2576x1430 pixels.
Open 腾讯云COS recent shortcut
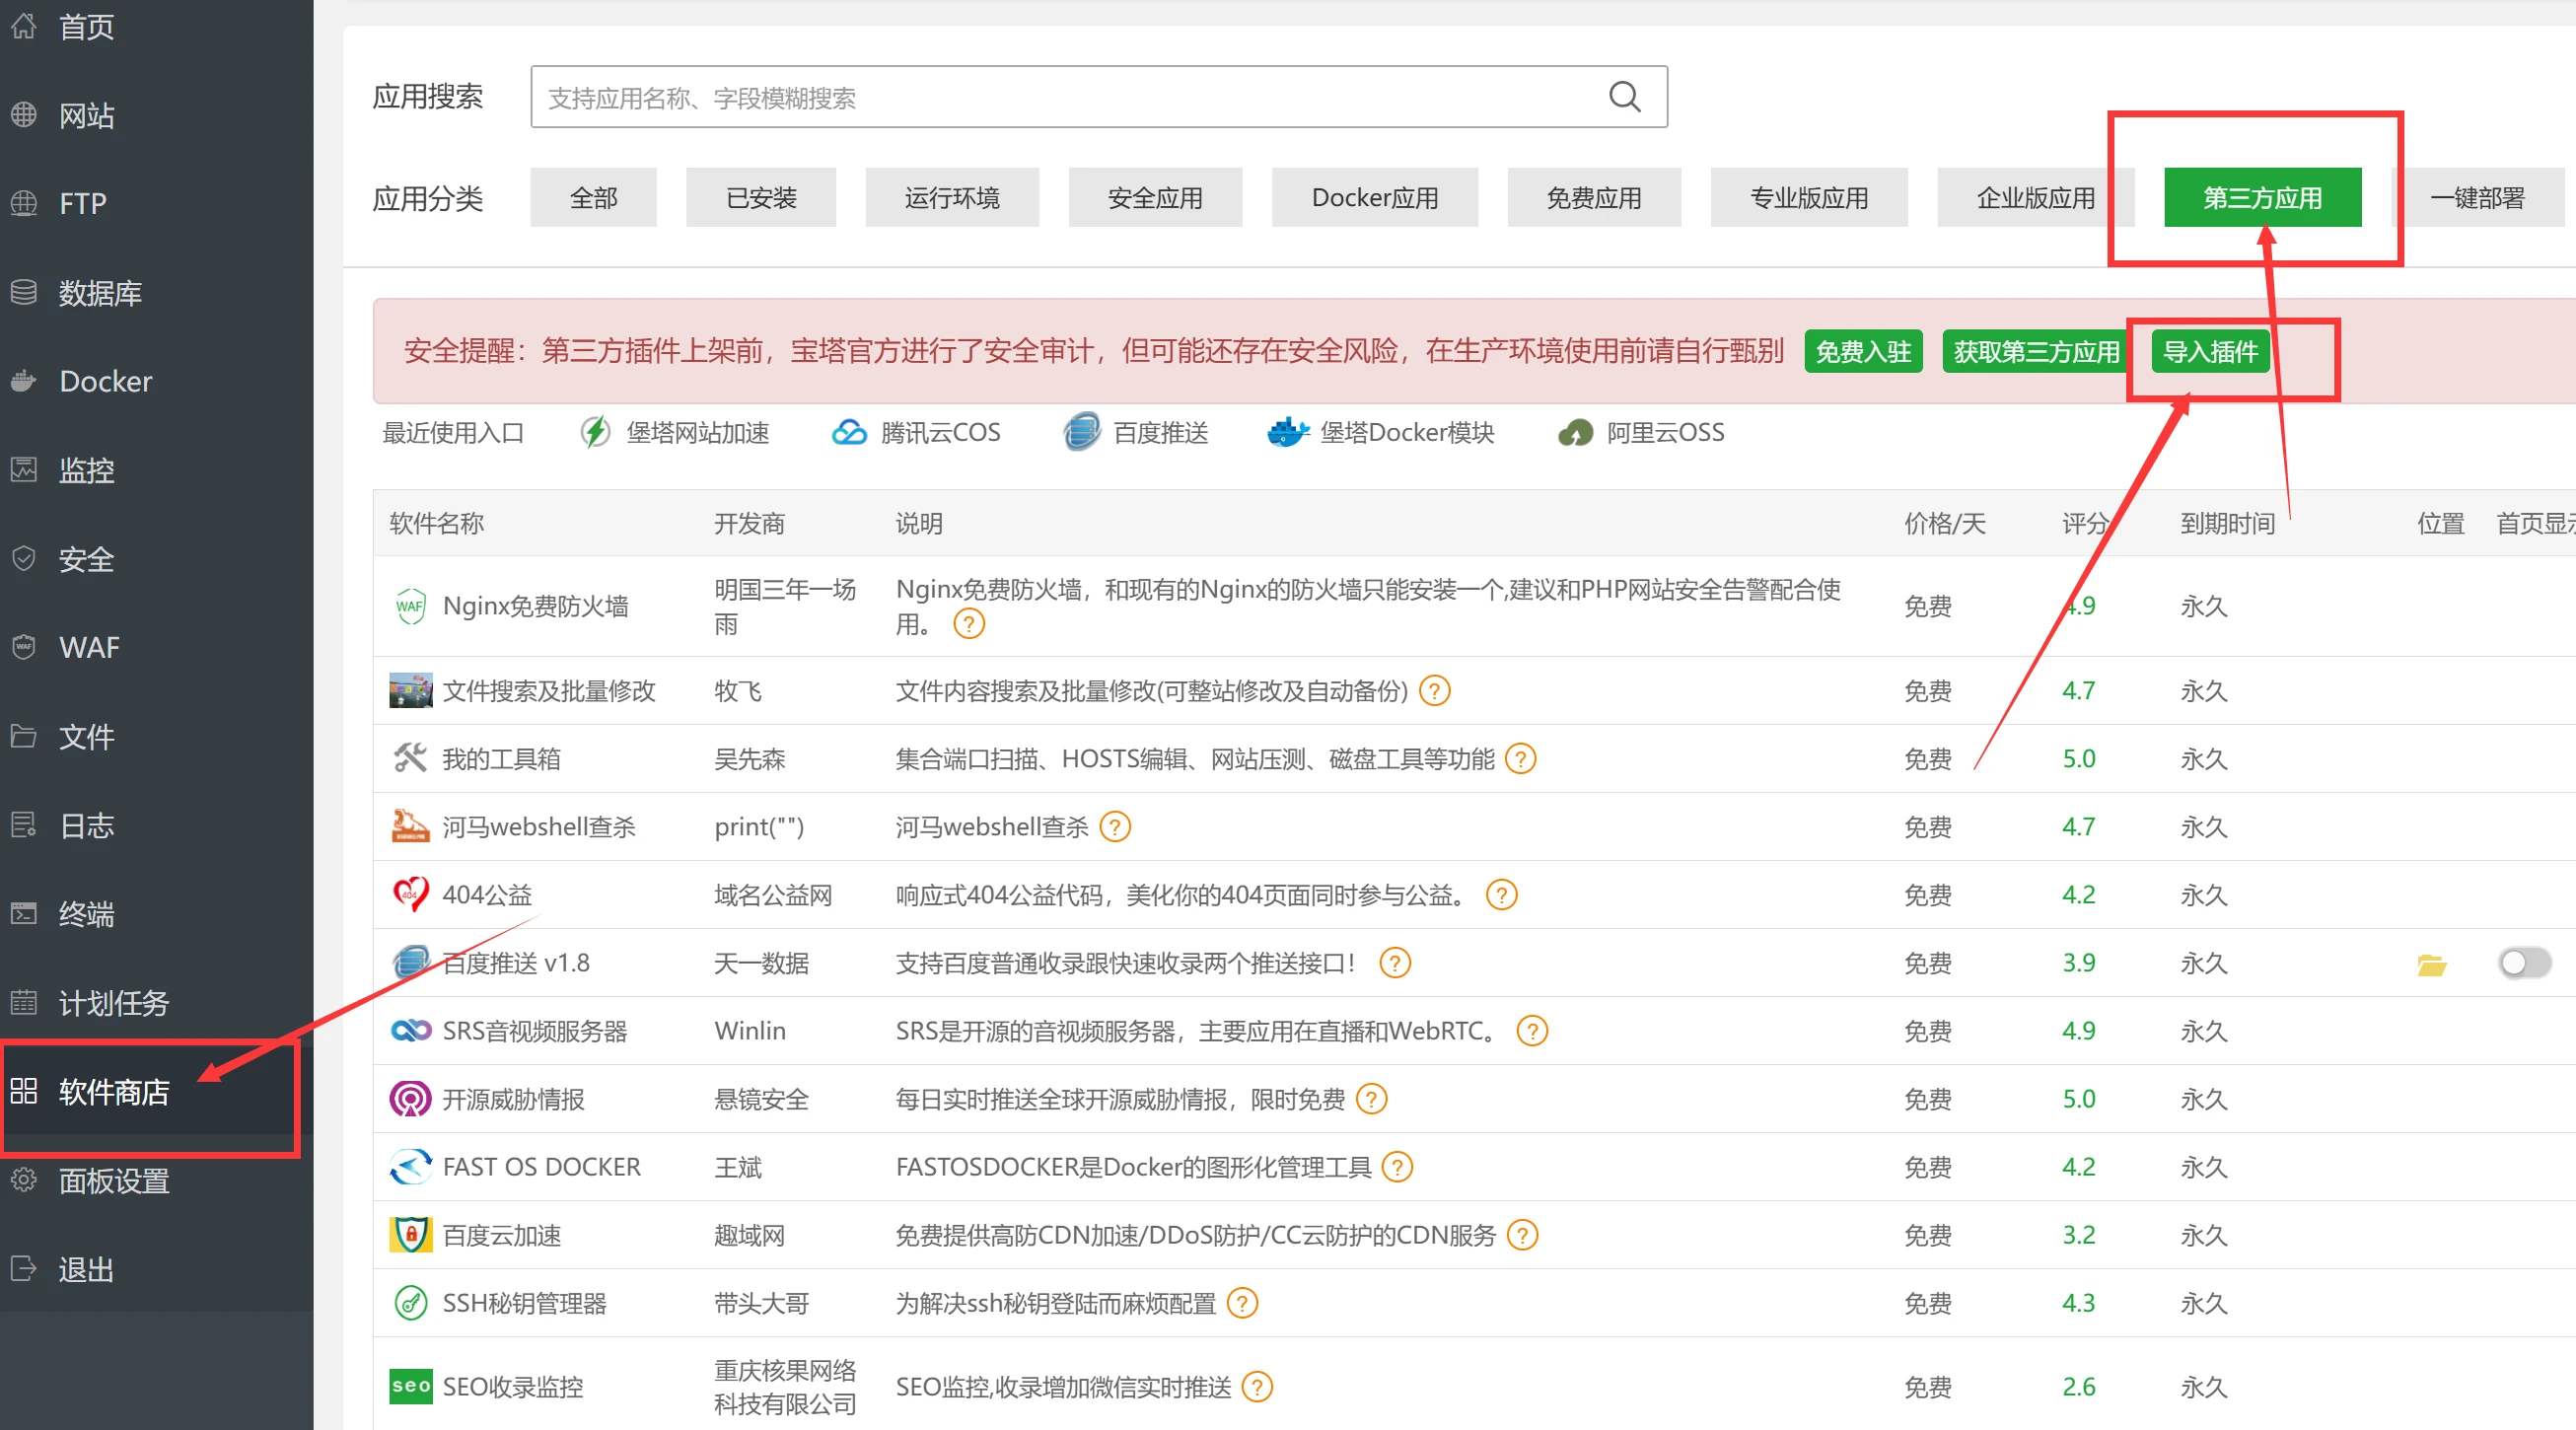coord(915,433)
